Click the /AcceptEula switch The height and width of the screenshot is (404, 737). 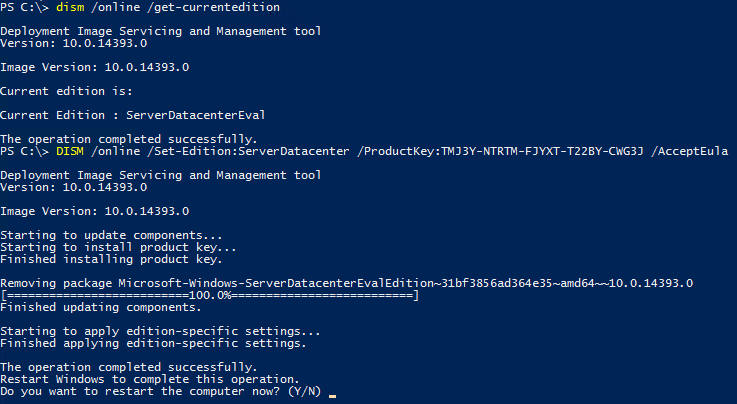[690, 151]
